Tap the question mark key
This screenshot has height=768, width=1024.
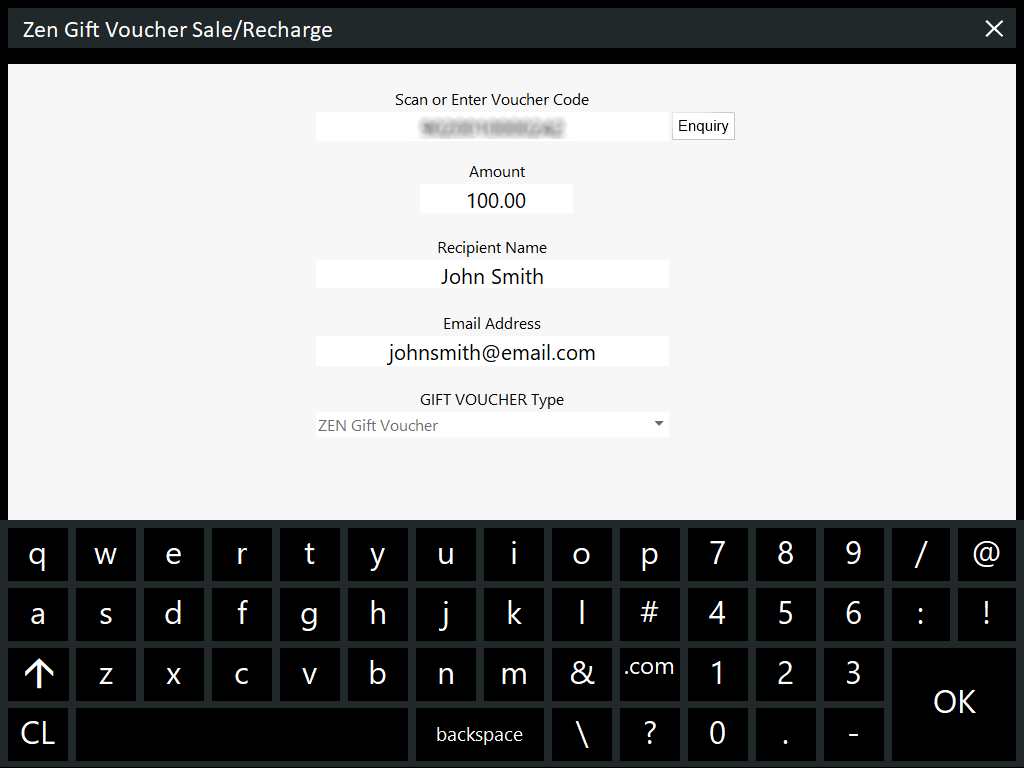649,734
